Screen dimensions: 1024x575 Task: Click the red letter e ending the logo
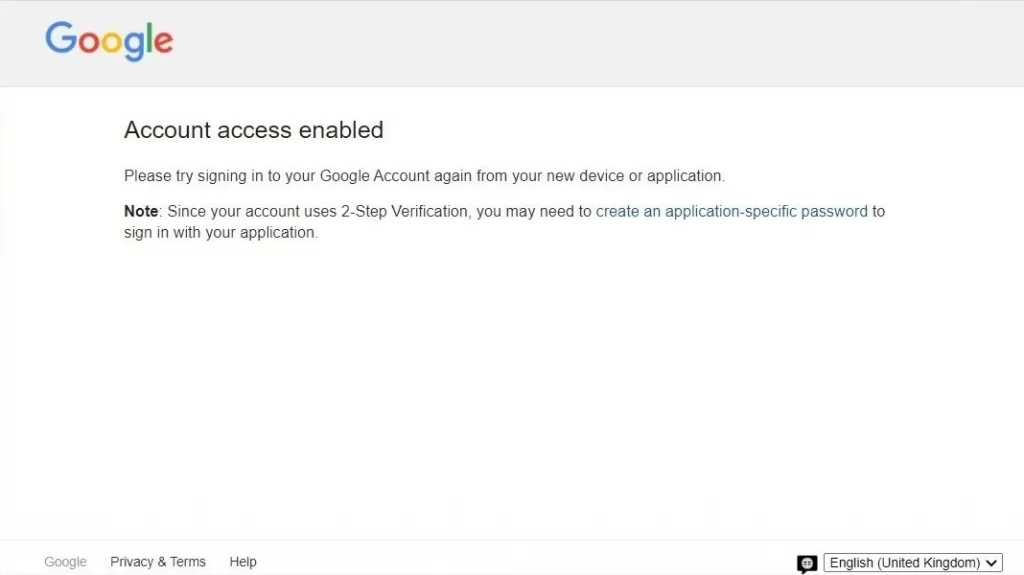click(164, 42)
